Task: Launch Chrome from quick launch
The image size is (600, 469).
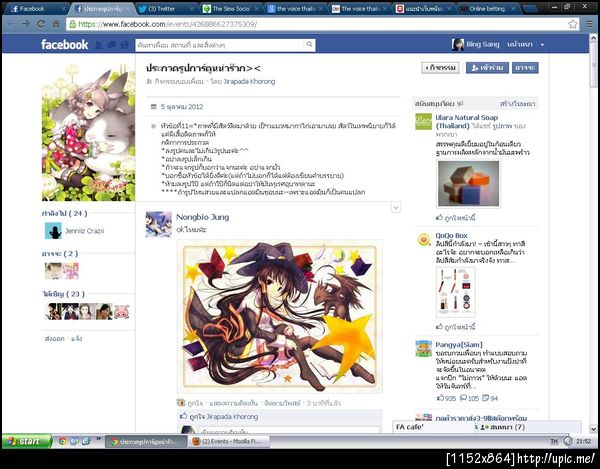Action: [x=62, y=441]
